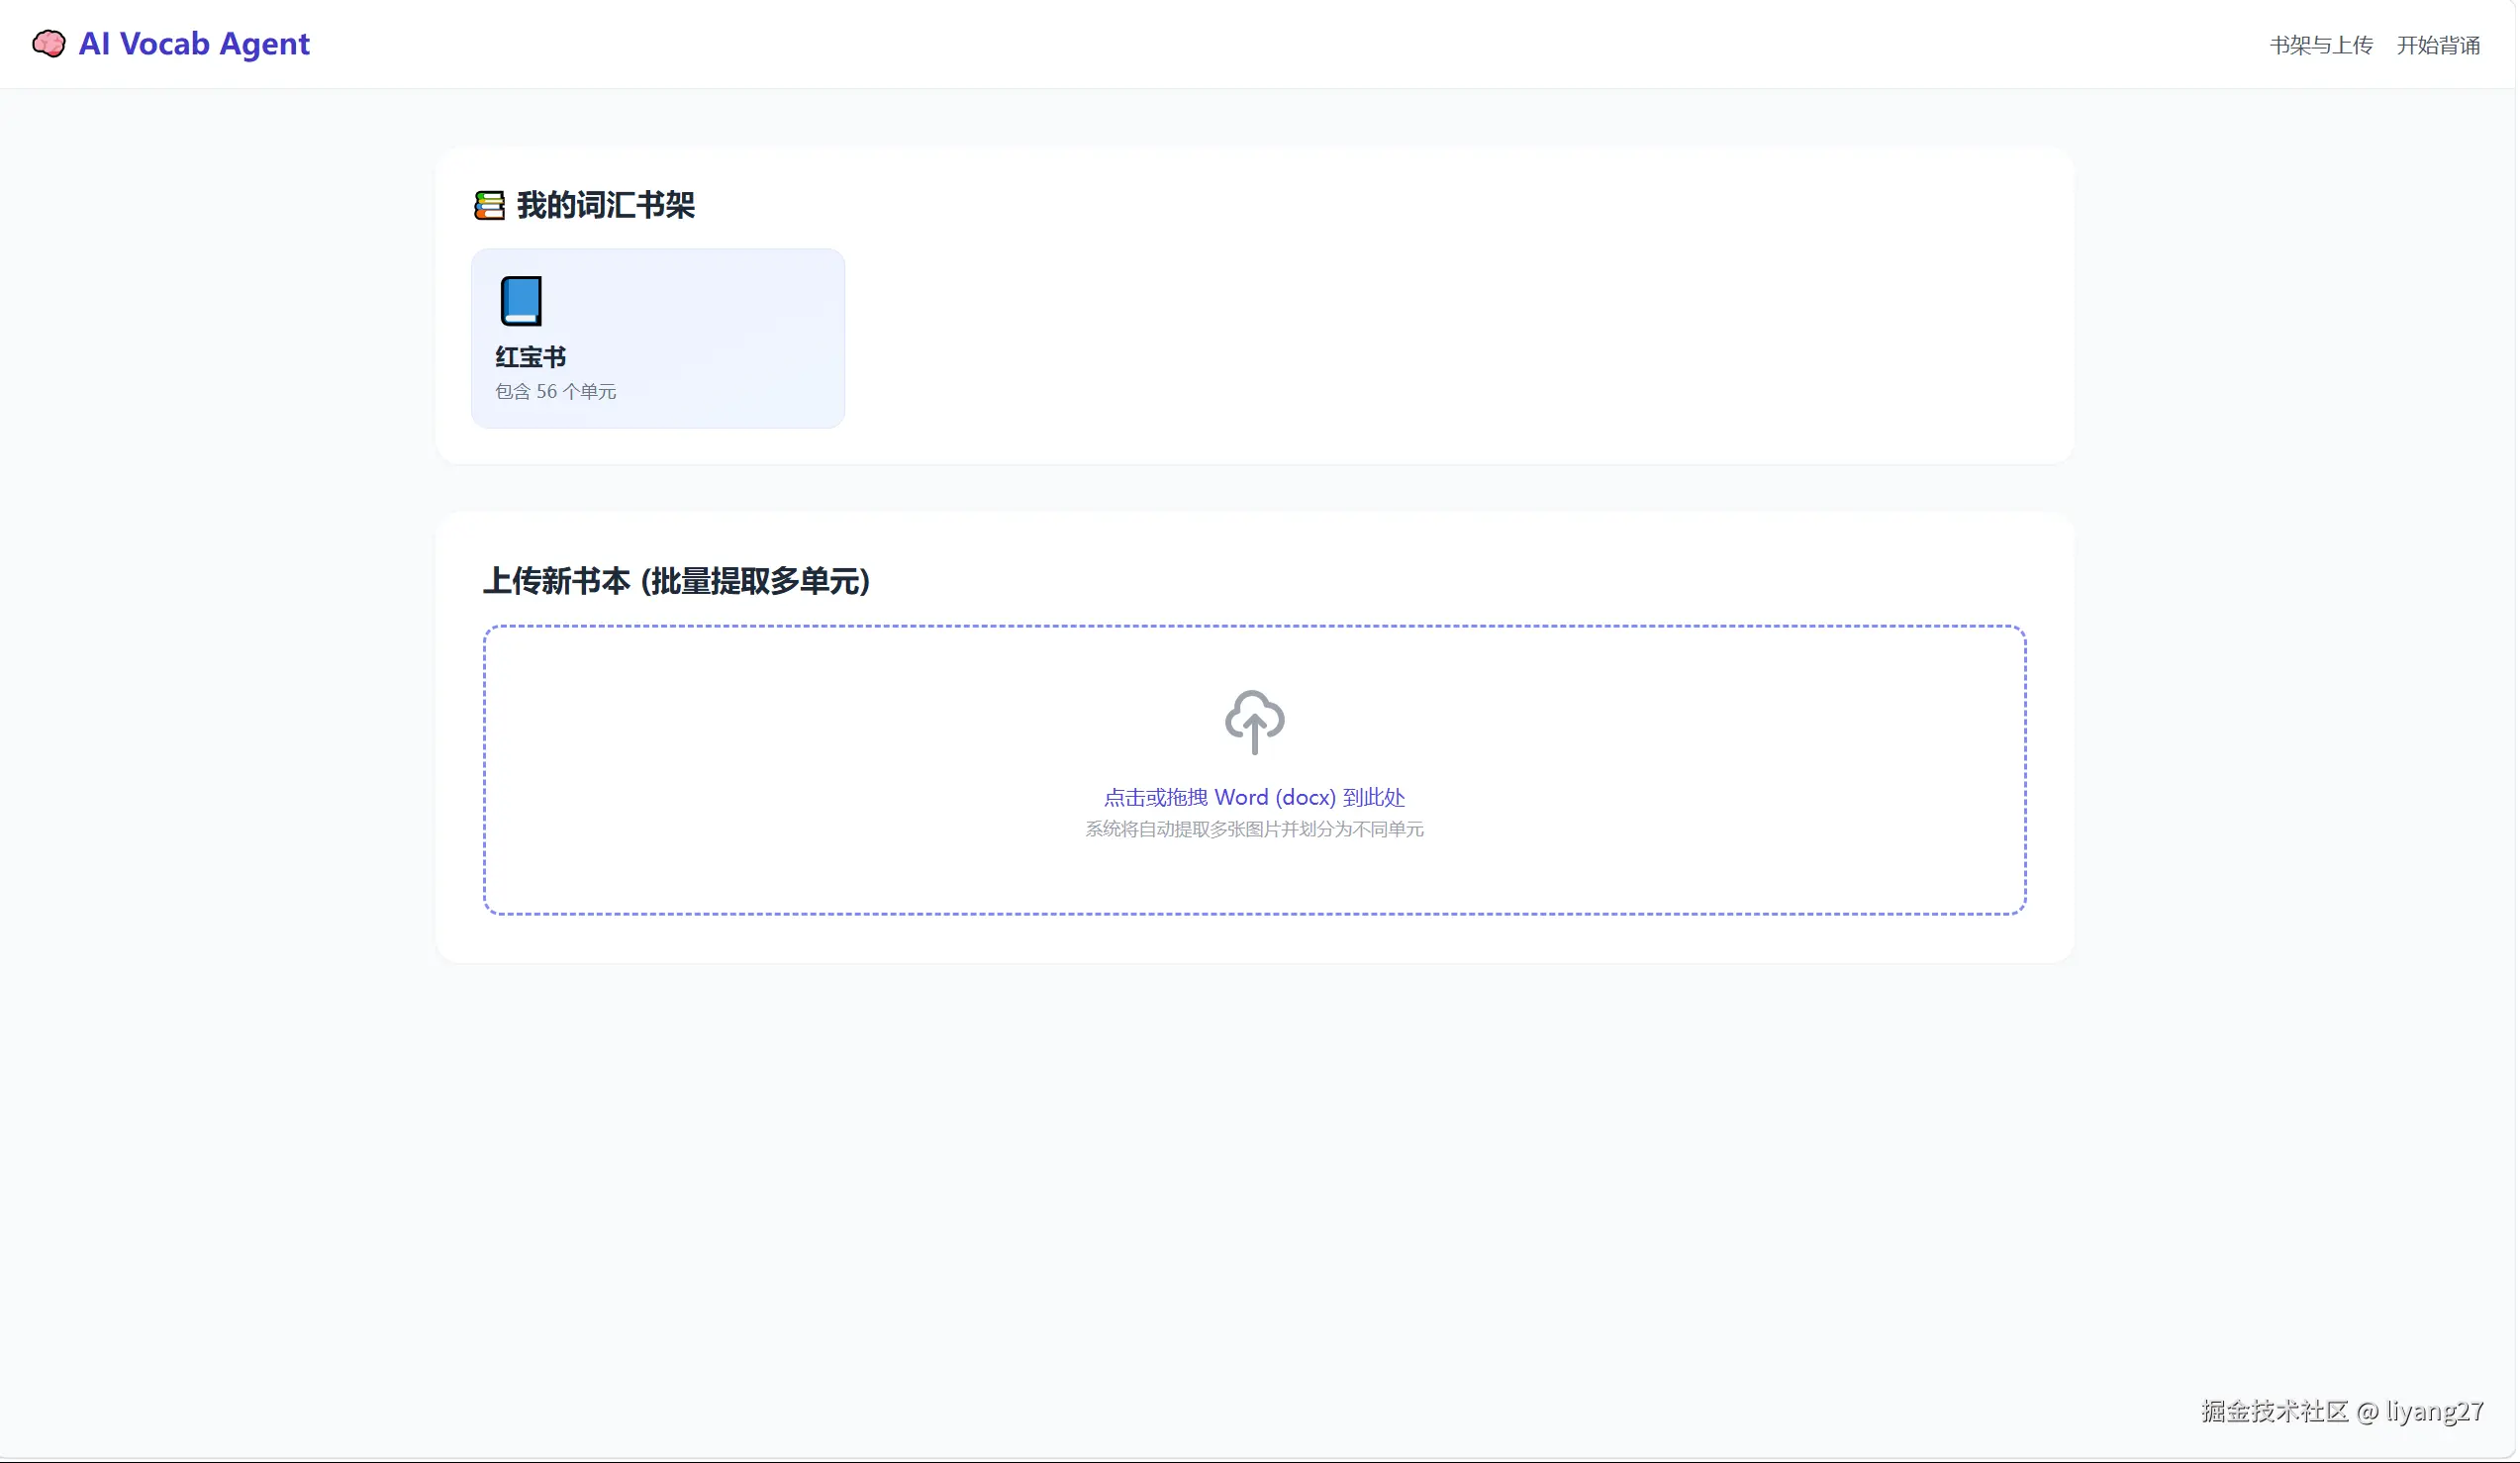
Task: Click the 我的词汇书架 heading
Action: pyautogui.click(x=605, y=206)
